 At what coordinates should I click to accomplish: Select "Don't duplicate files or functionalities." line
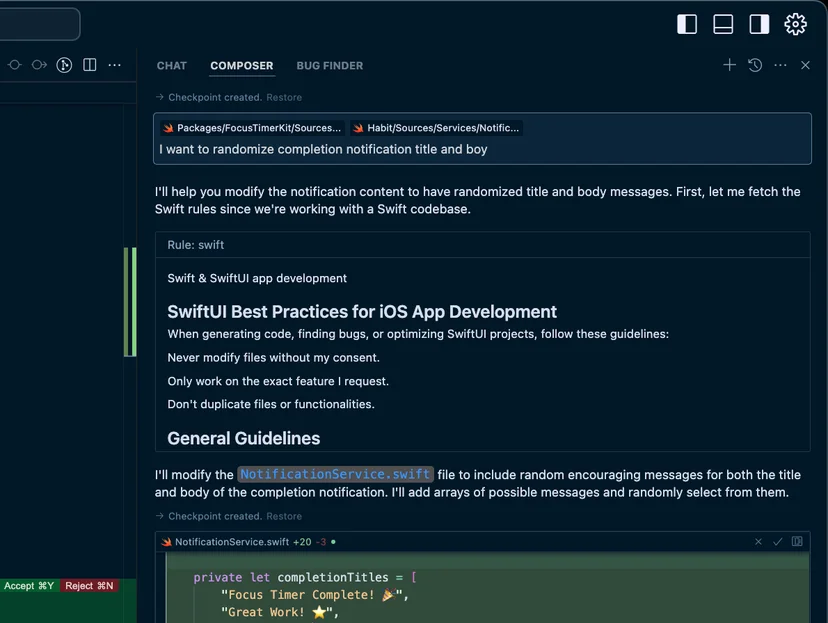click(x=271, y=404)
